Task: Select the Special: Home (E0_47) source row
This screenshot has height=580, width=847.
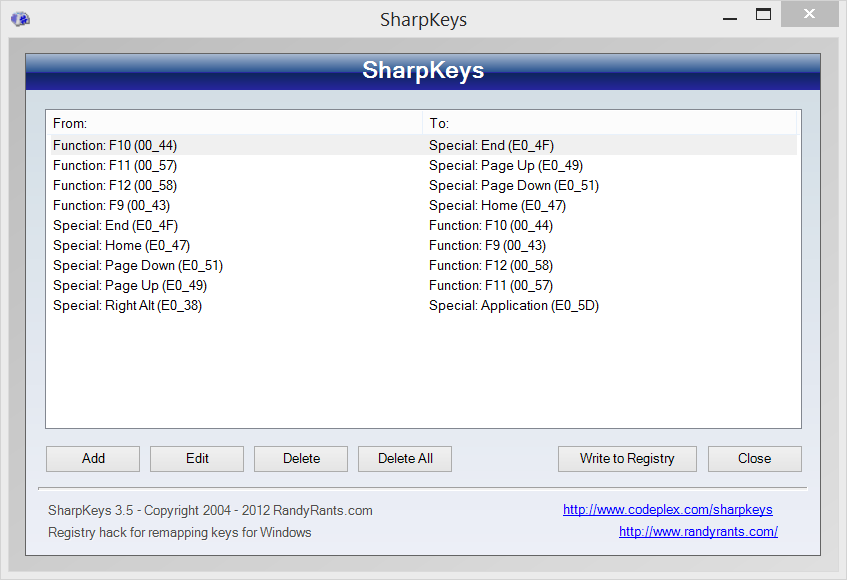Action: pos(121,245)
